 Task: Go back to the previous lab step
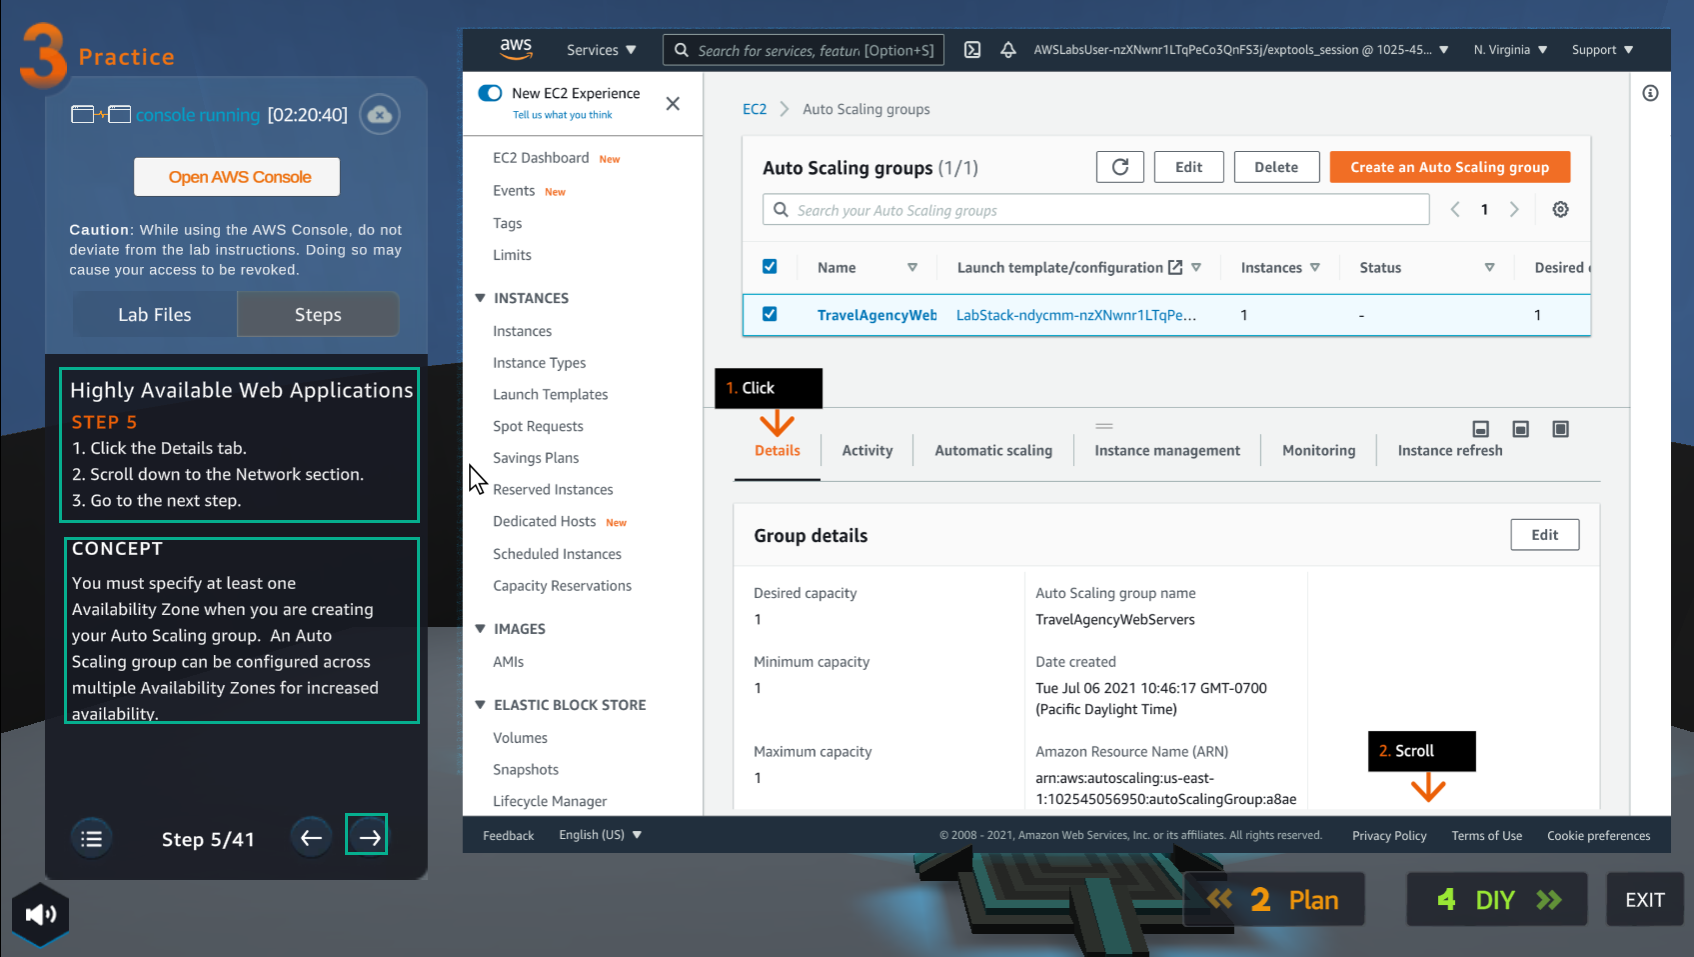click(311, 837)
